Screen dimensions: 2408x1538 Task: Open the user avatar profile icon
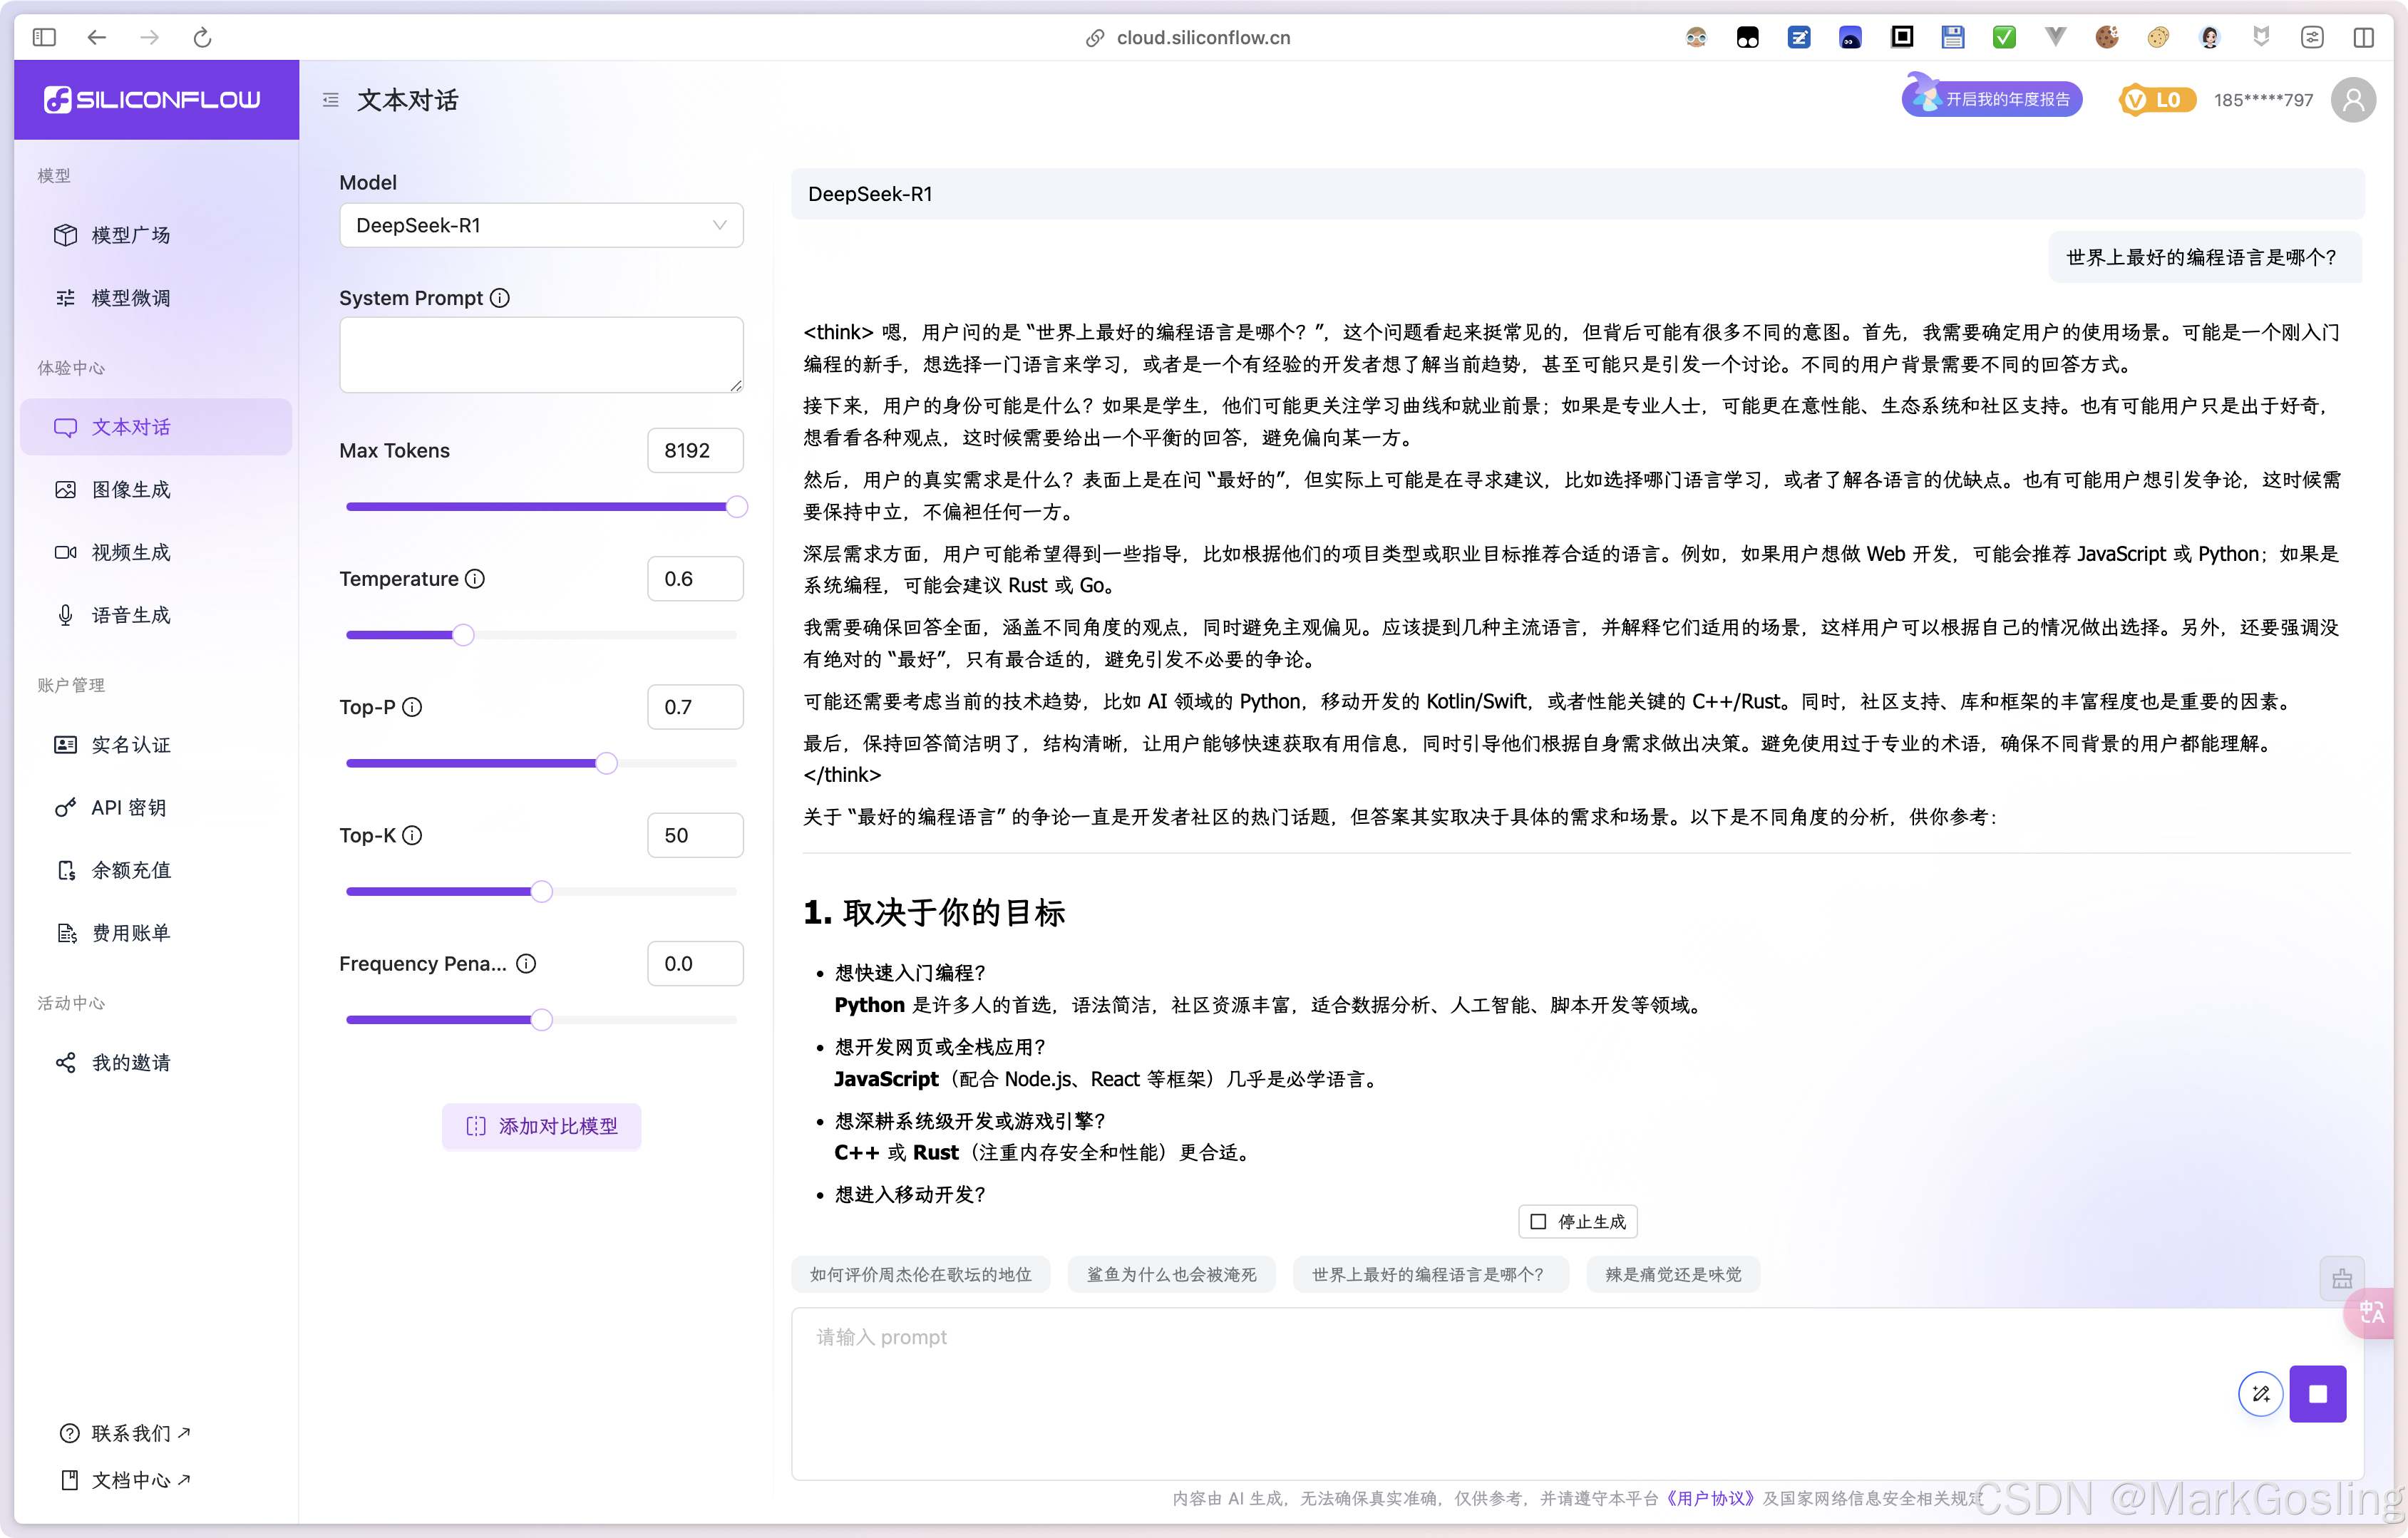point(2353,100)
